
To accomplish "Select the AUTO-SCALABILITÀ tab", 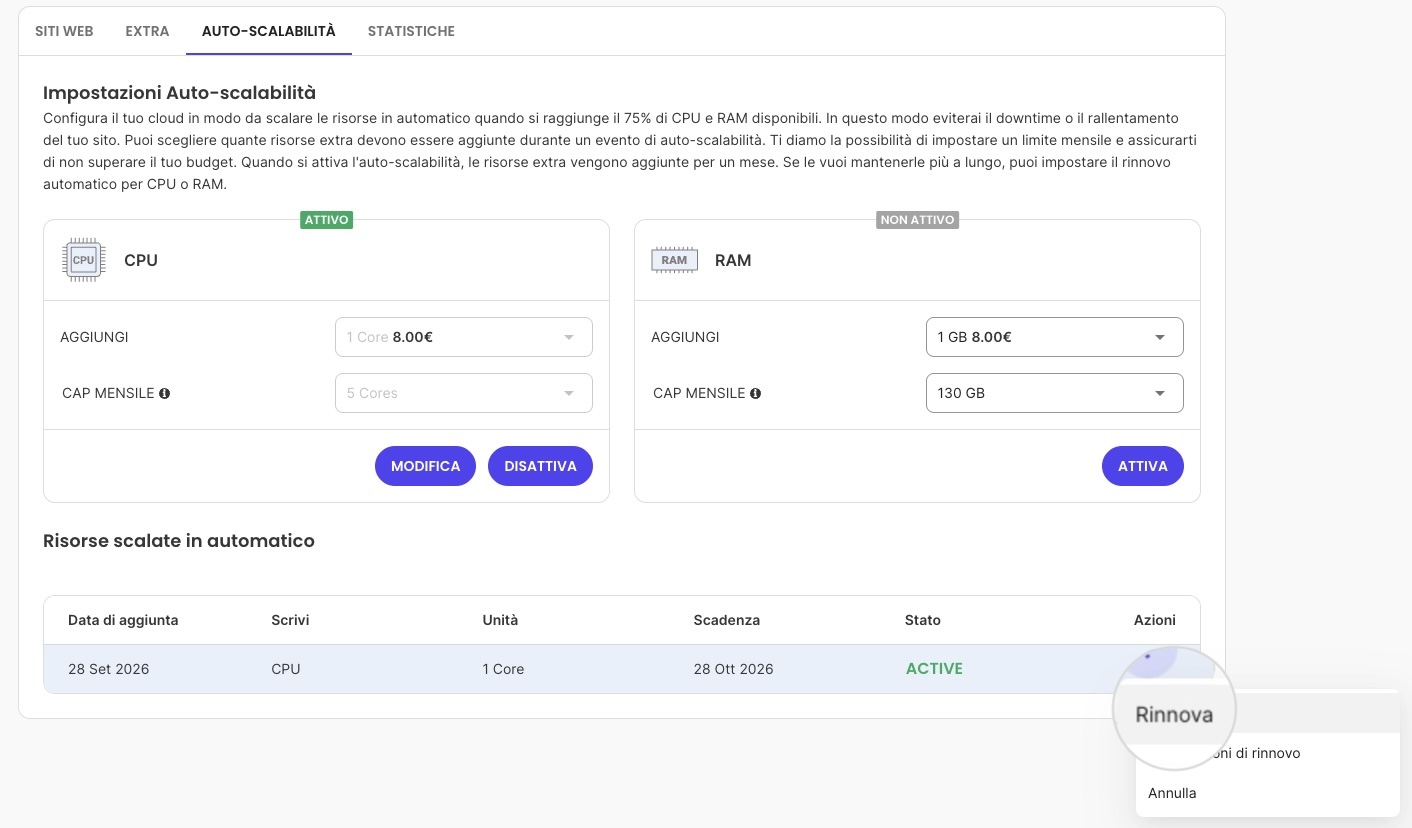I will pyautogui.click(x=269, y=31).
